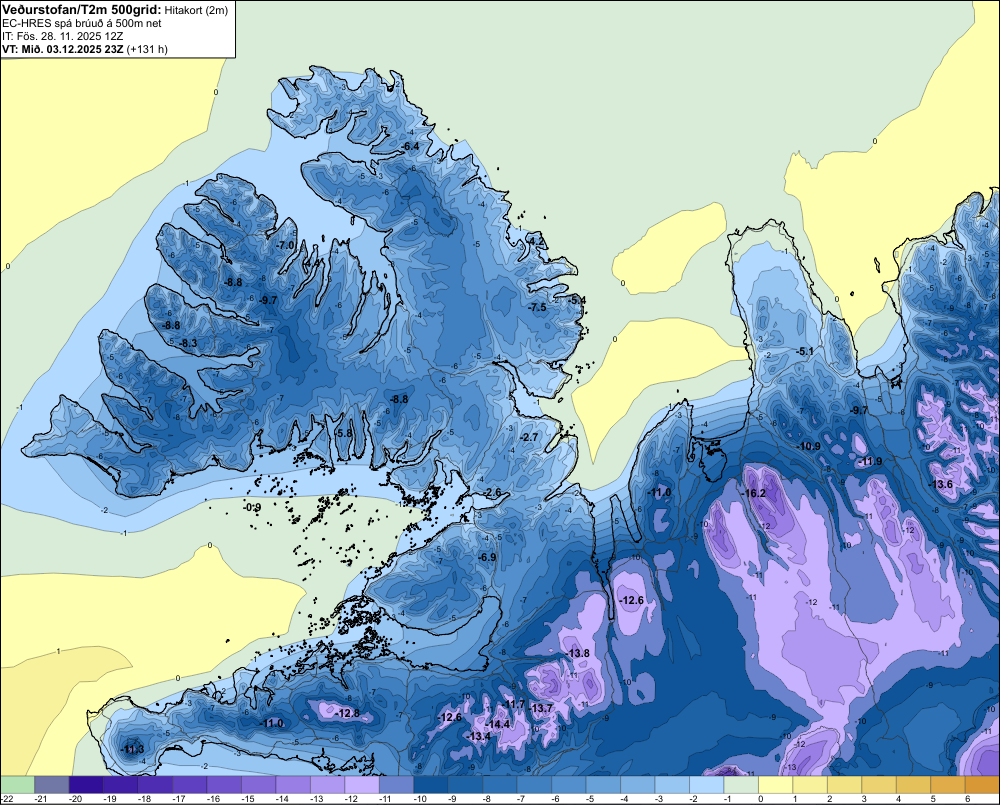1000x805 pixels.
Task: Select the legend color swatch labeled -9
Action: [x=465, y=784]
